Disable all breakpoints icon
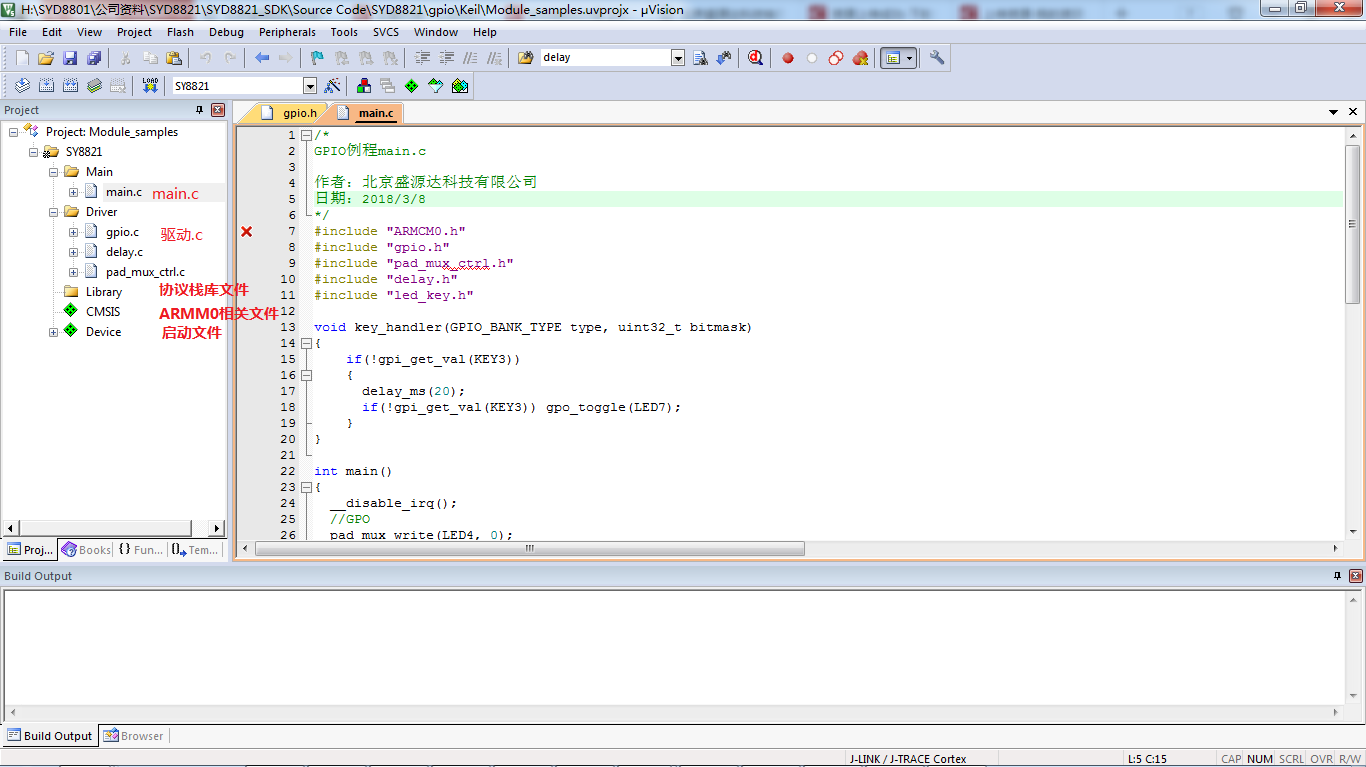1366x767 pixels. point(836,58)
